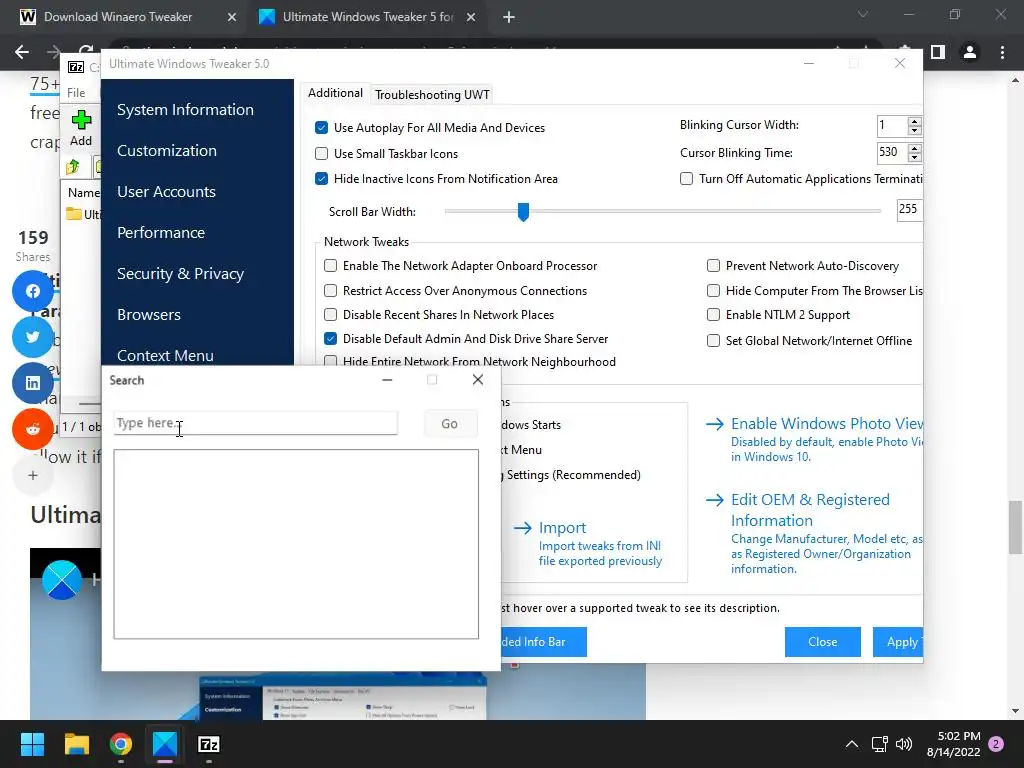The height and width of the screenshot is (768, 1024).
Task: Click the Edit OEM arrow icon
Action: point(715,500)
